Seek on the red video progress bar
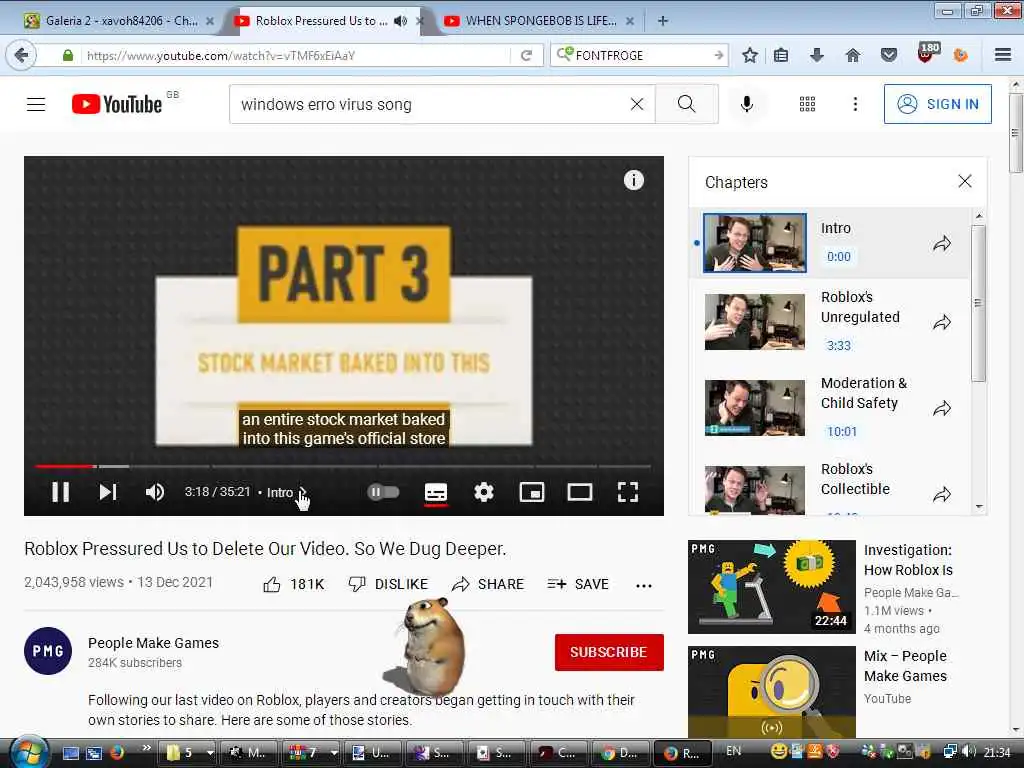This screenshot has height=768, width=1024. [65, 466]
